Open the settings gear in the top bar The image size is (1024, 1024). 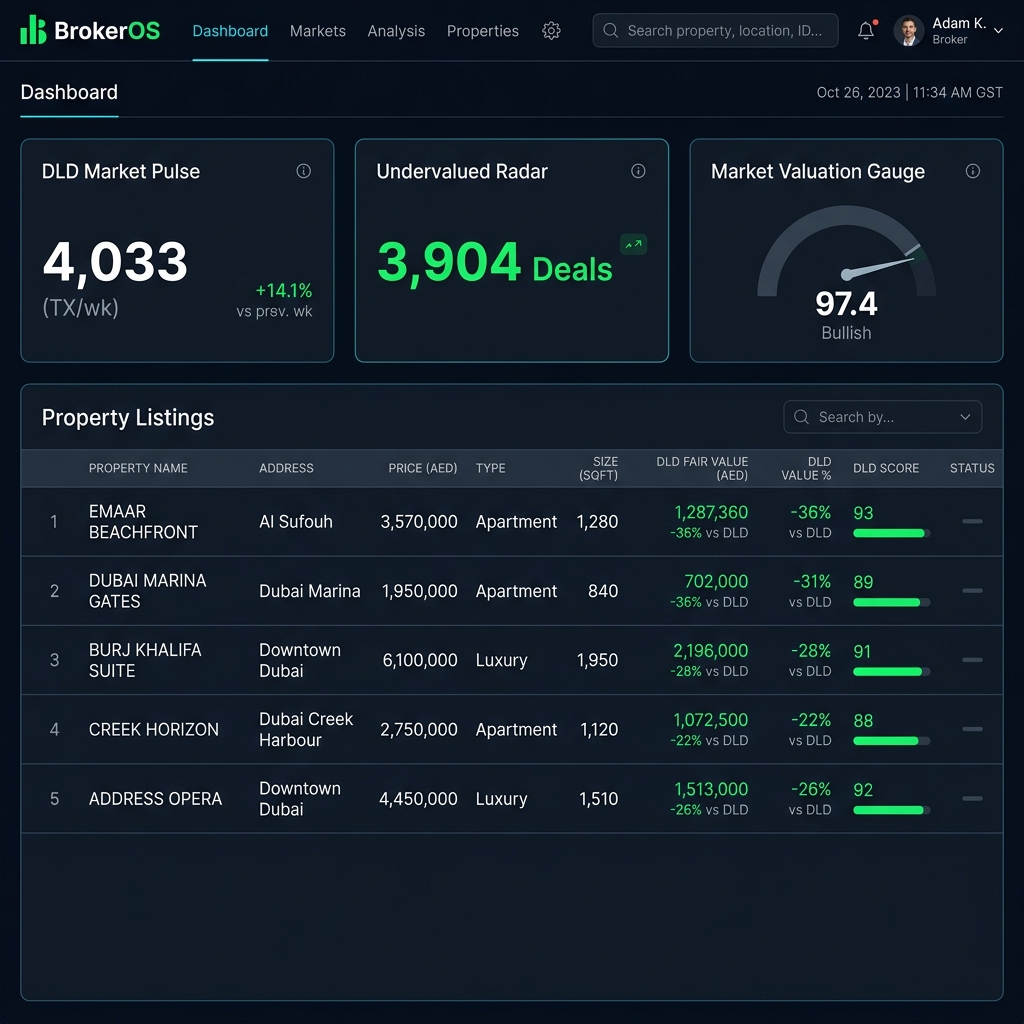click(x=551, y=31)
